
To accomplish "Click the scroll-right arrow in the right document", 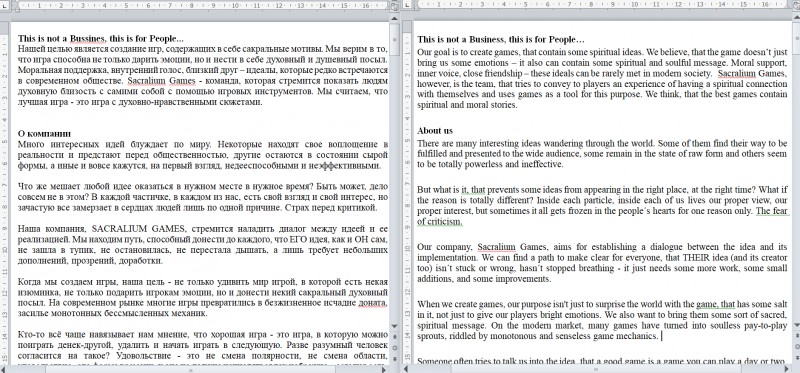I will [x=786, y=369].
